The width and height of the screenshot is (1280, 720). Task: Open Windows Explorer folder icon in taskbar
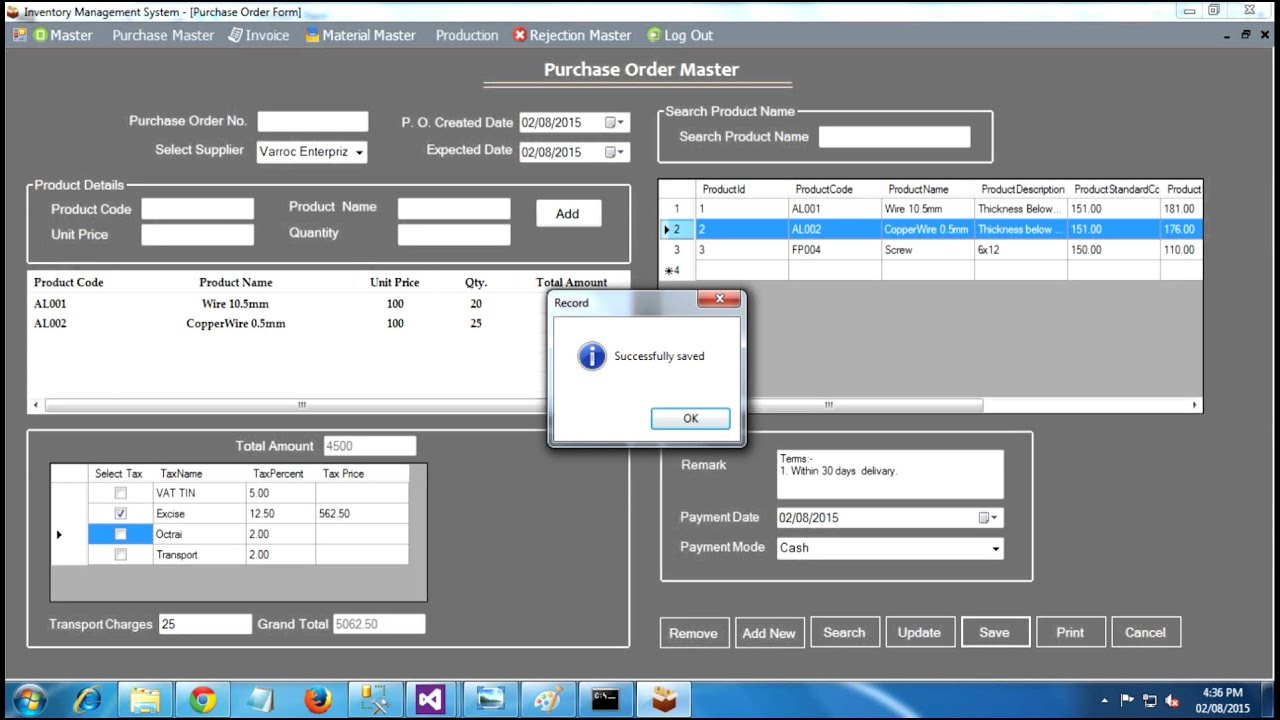[x=145, y=700]
